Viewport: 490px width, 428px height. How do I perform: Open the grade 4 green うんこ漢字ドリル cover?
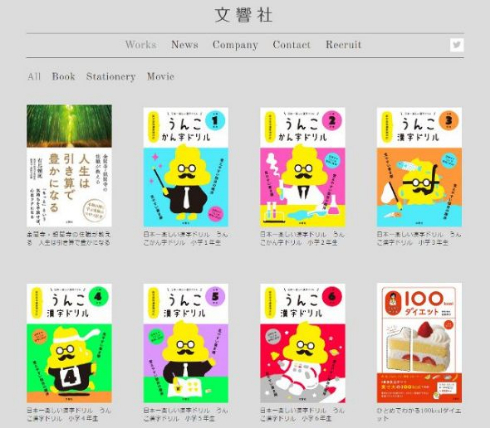tap(69, 343)
